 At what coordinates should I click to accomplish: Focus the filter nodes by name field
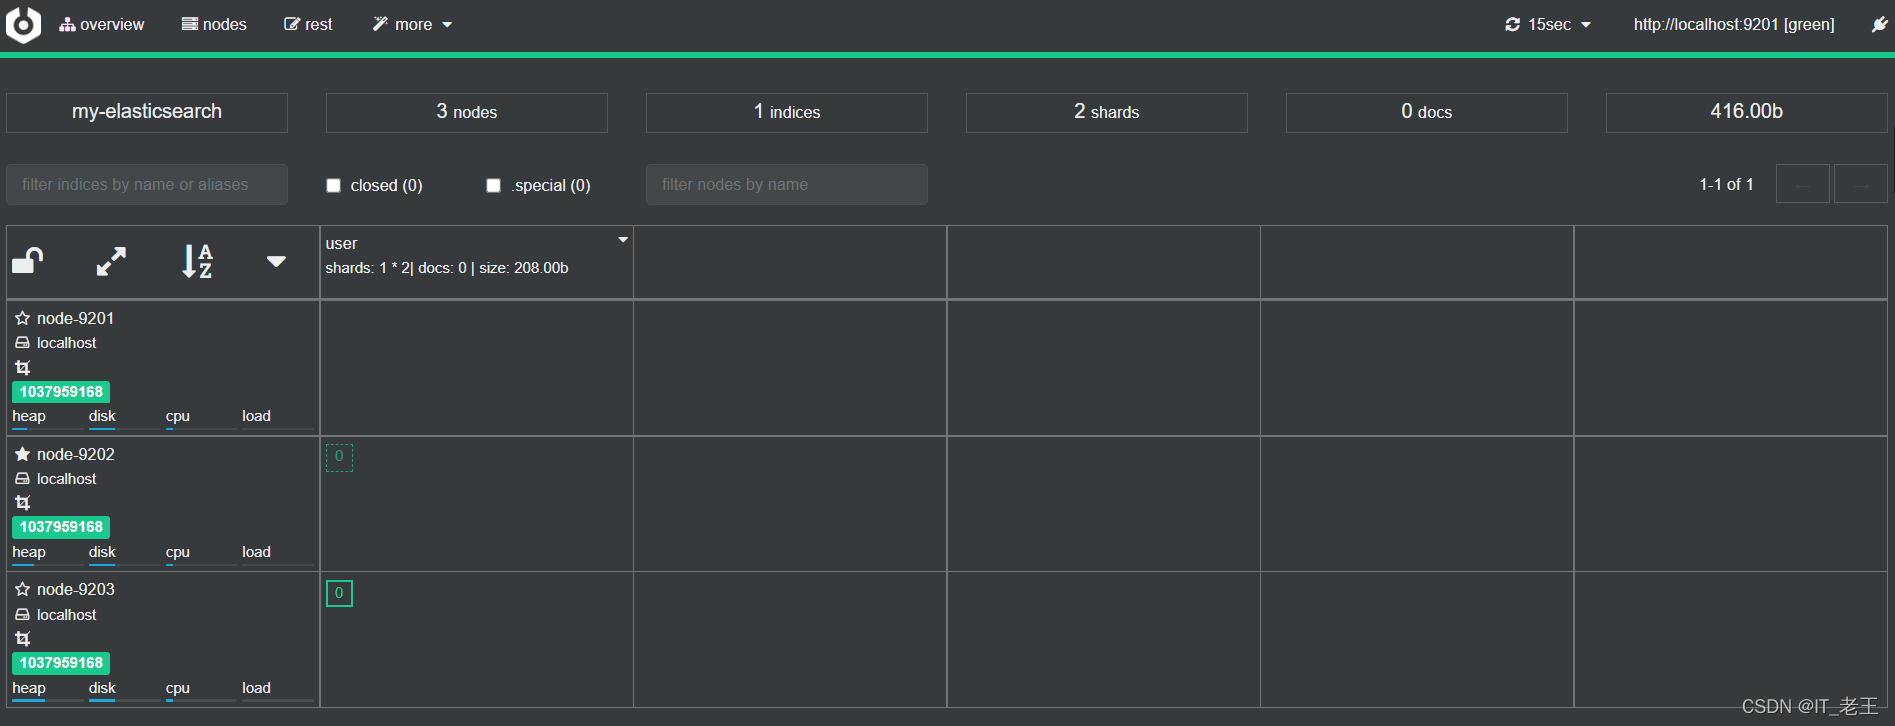pos(787,184)
